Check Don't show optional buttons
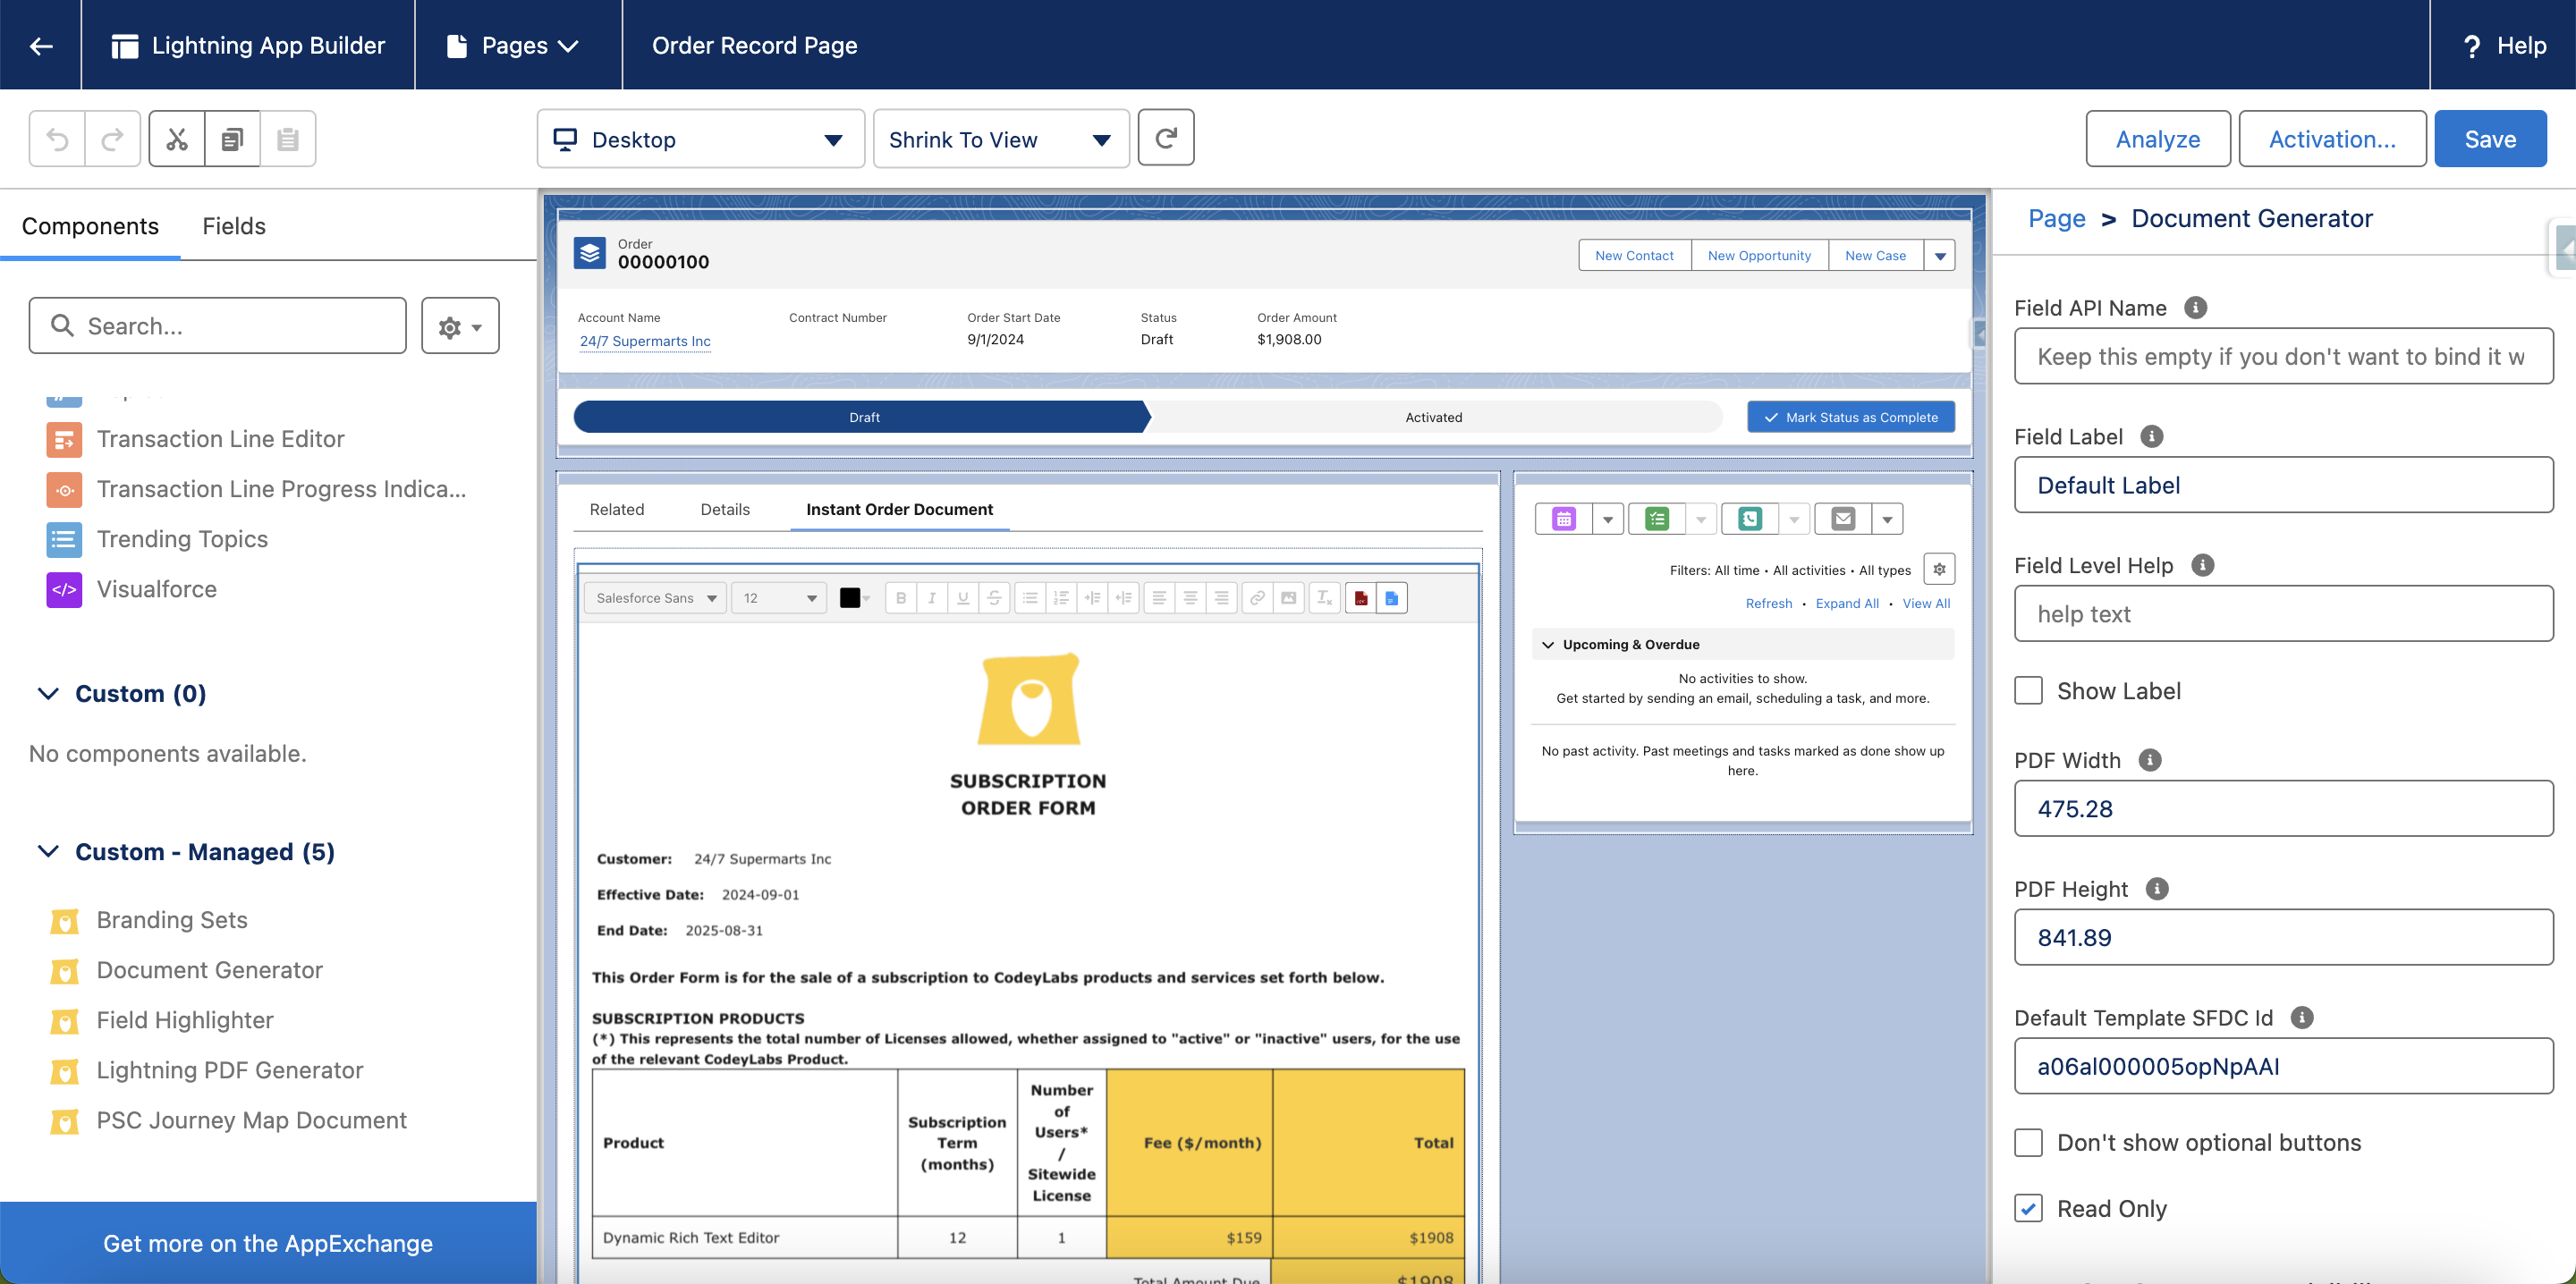Image resolution: width=2576 pixels, height=1284 pixels. (2028, 1142)
